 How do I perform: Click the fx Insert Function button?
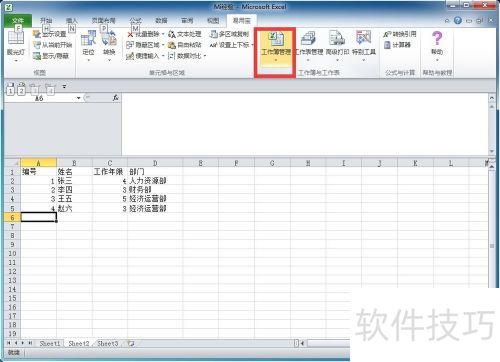[116, 98]
